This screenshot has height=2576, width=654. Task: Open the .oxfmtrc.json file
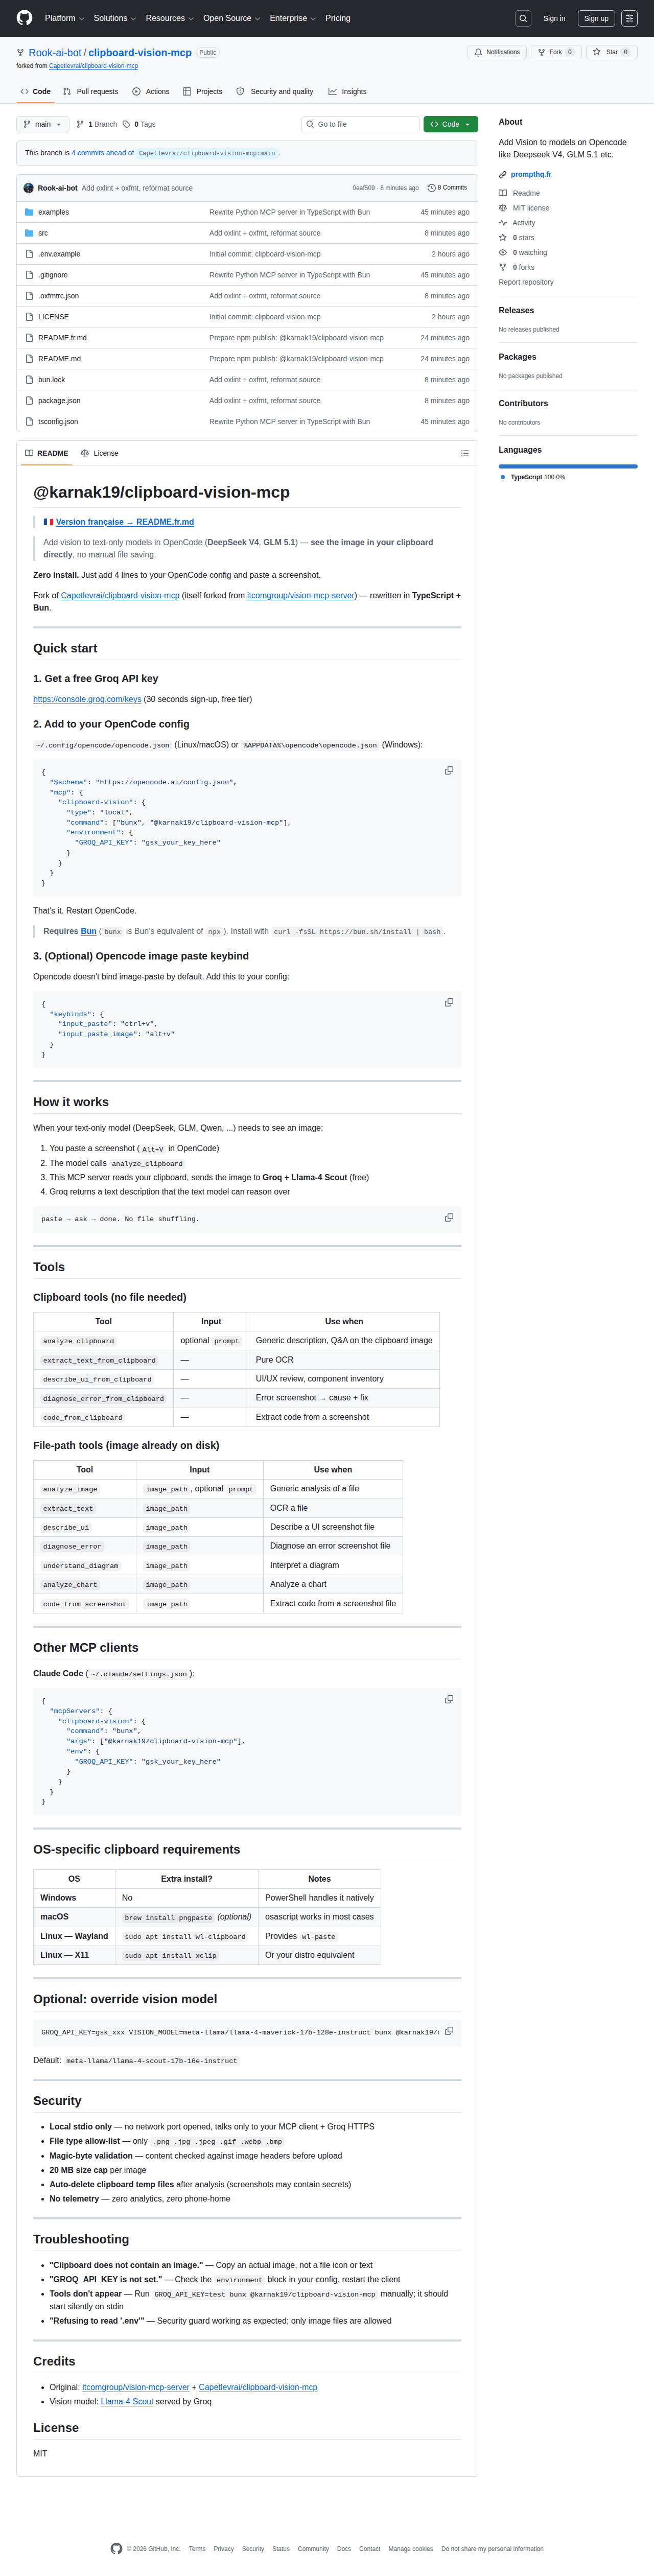(x=58, y=296)
